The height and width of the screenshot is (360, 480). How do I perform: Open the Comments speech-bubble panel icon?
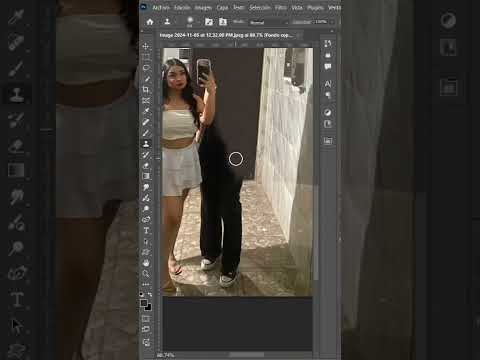click(x=328, y=67)
